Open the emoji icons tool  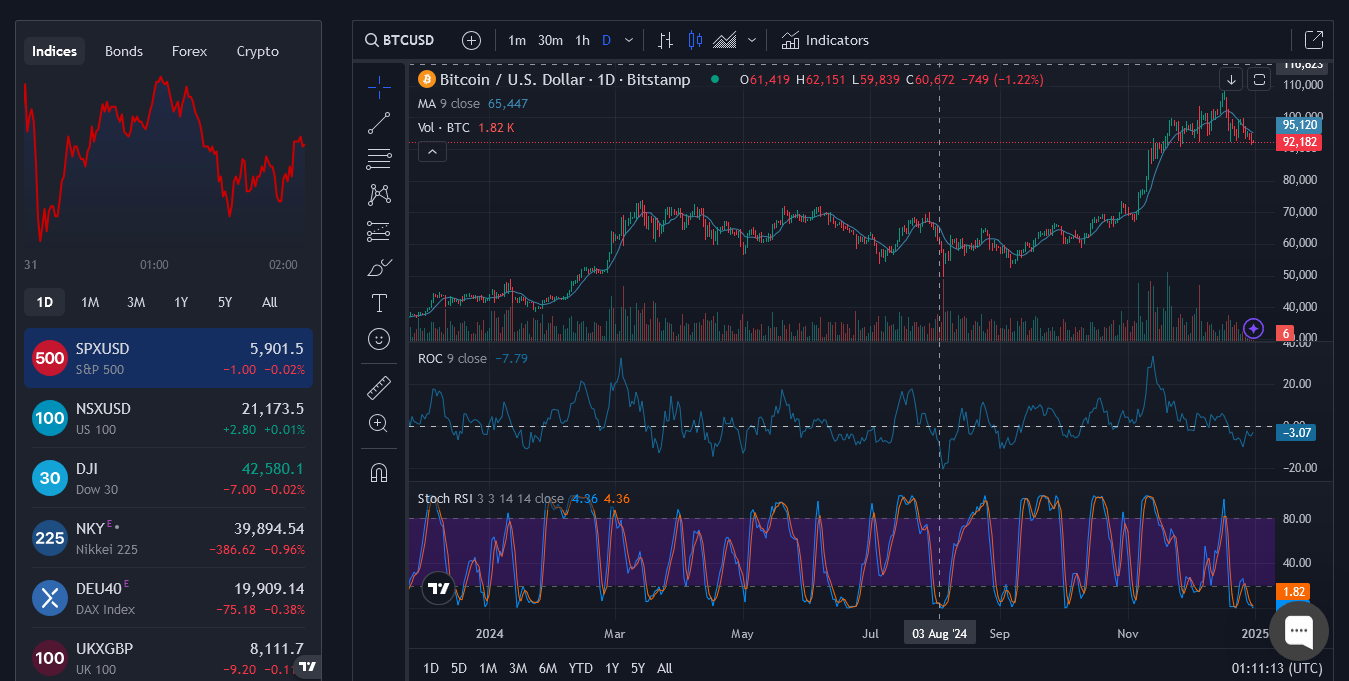(x=379, y=339)
